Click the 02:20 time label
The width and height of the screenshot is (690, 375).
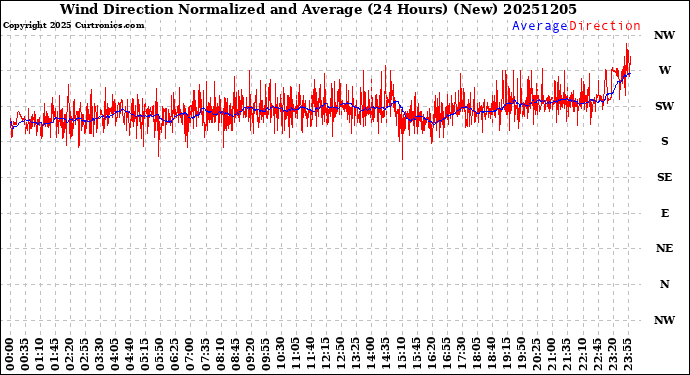pyautogui.click(x=70, y=354)
